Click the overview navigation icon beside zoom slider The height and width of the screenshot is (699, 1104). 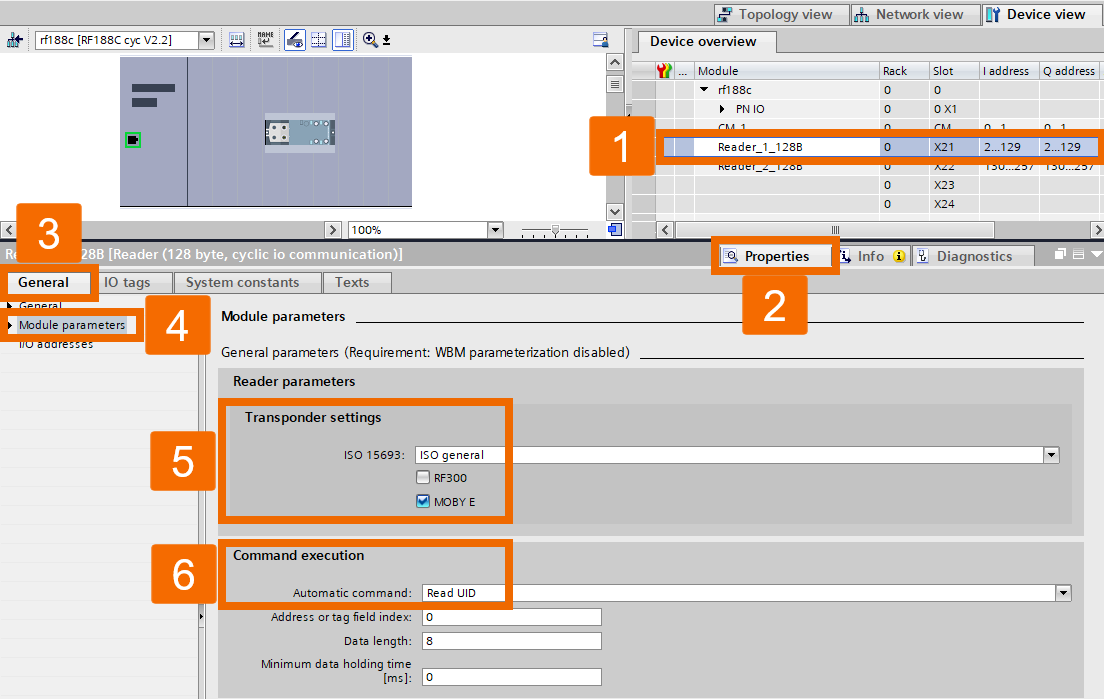click(x=615, y=230)
